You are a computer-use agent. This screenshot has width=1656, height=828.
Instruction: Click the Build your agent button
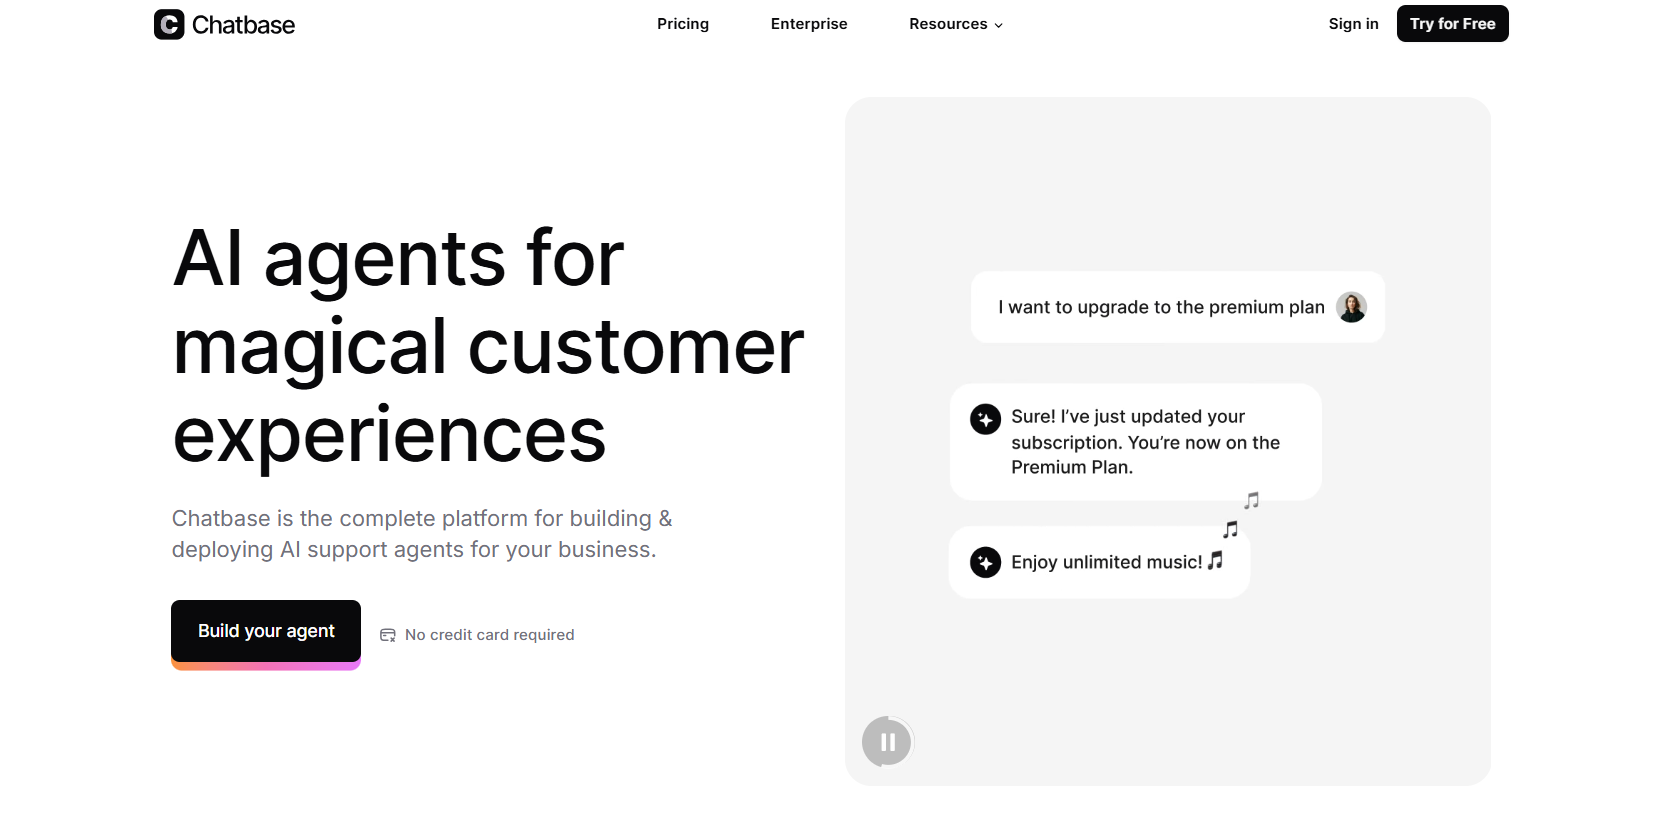pos(266,631)
